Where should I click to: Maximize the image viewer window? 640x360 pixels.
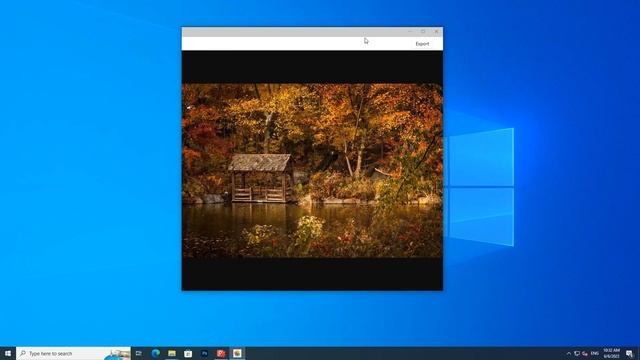[x=423, y=31]
